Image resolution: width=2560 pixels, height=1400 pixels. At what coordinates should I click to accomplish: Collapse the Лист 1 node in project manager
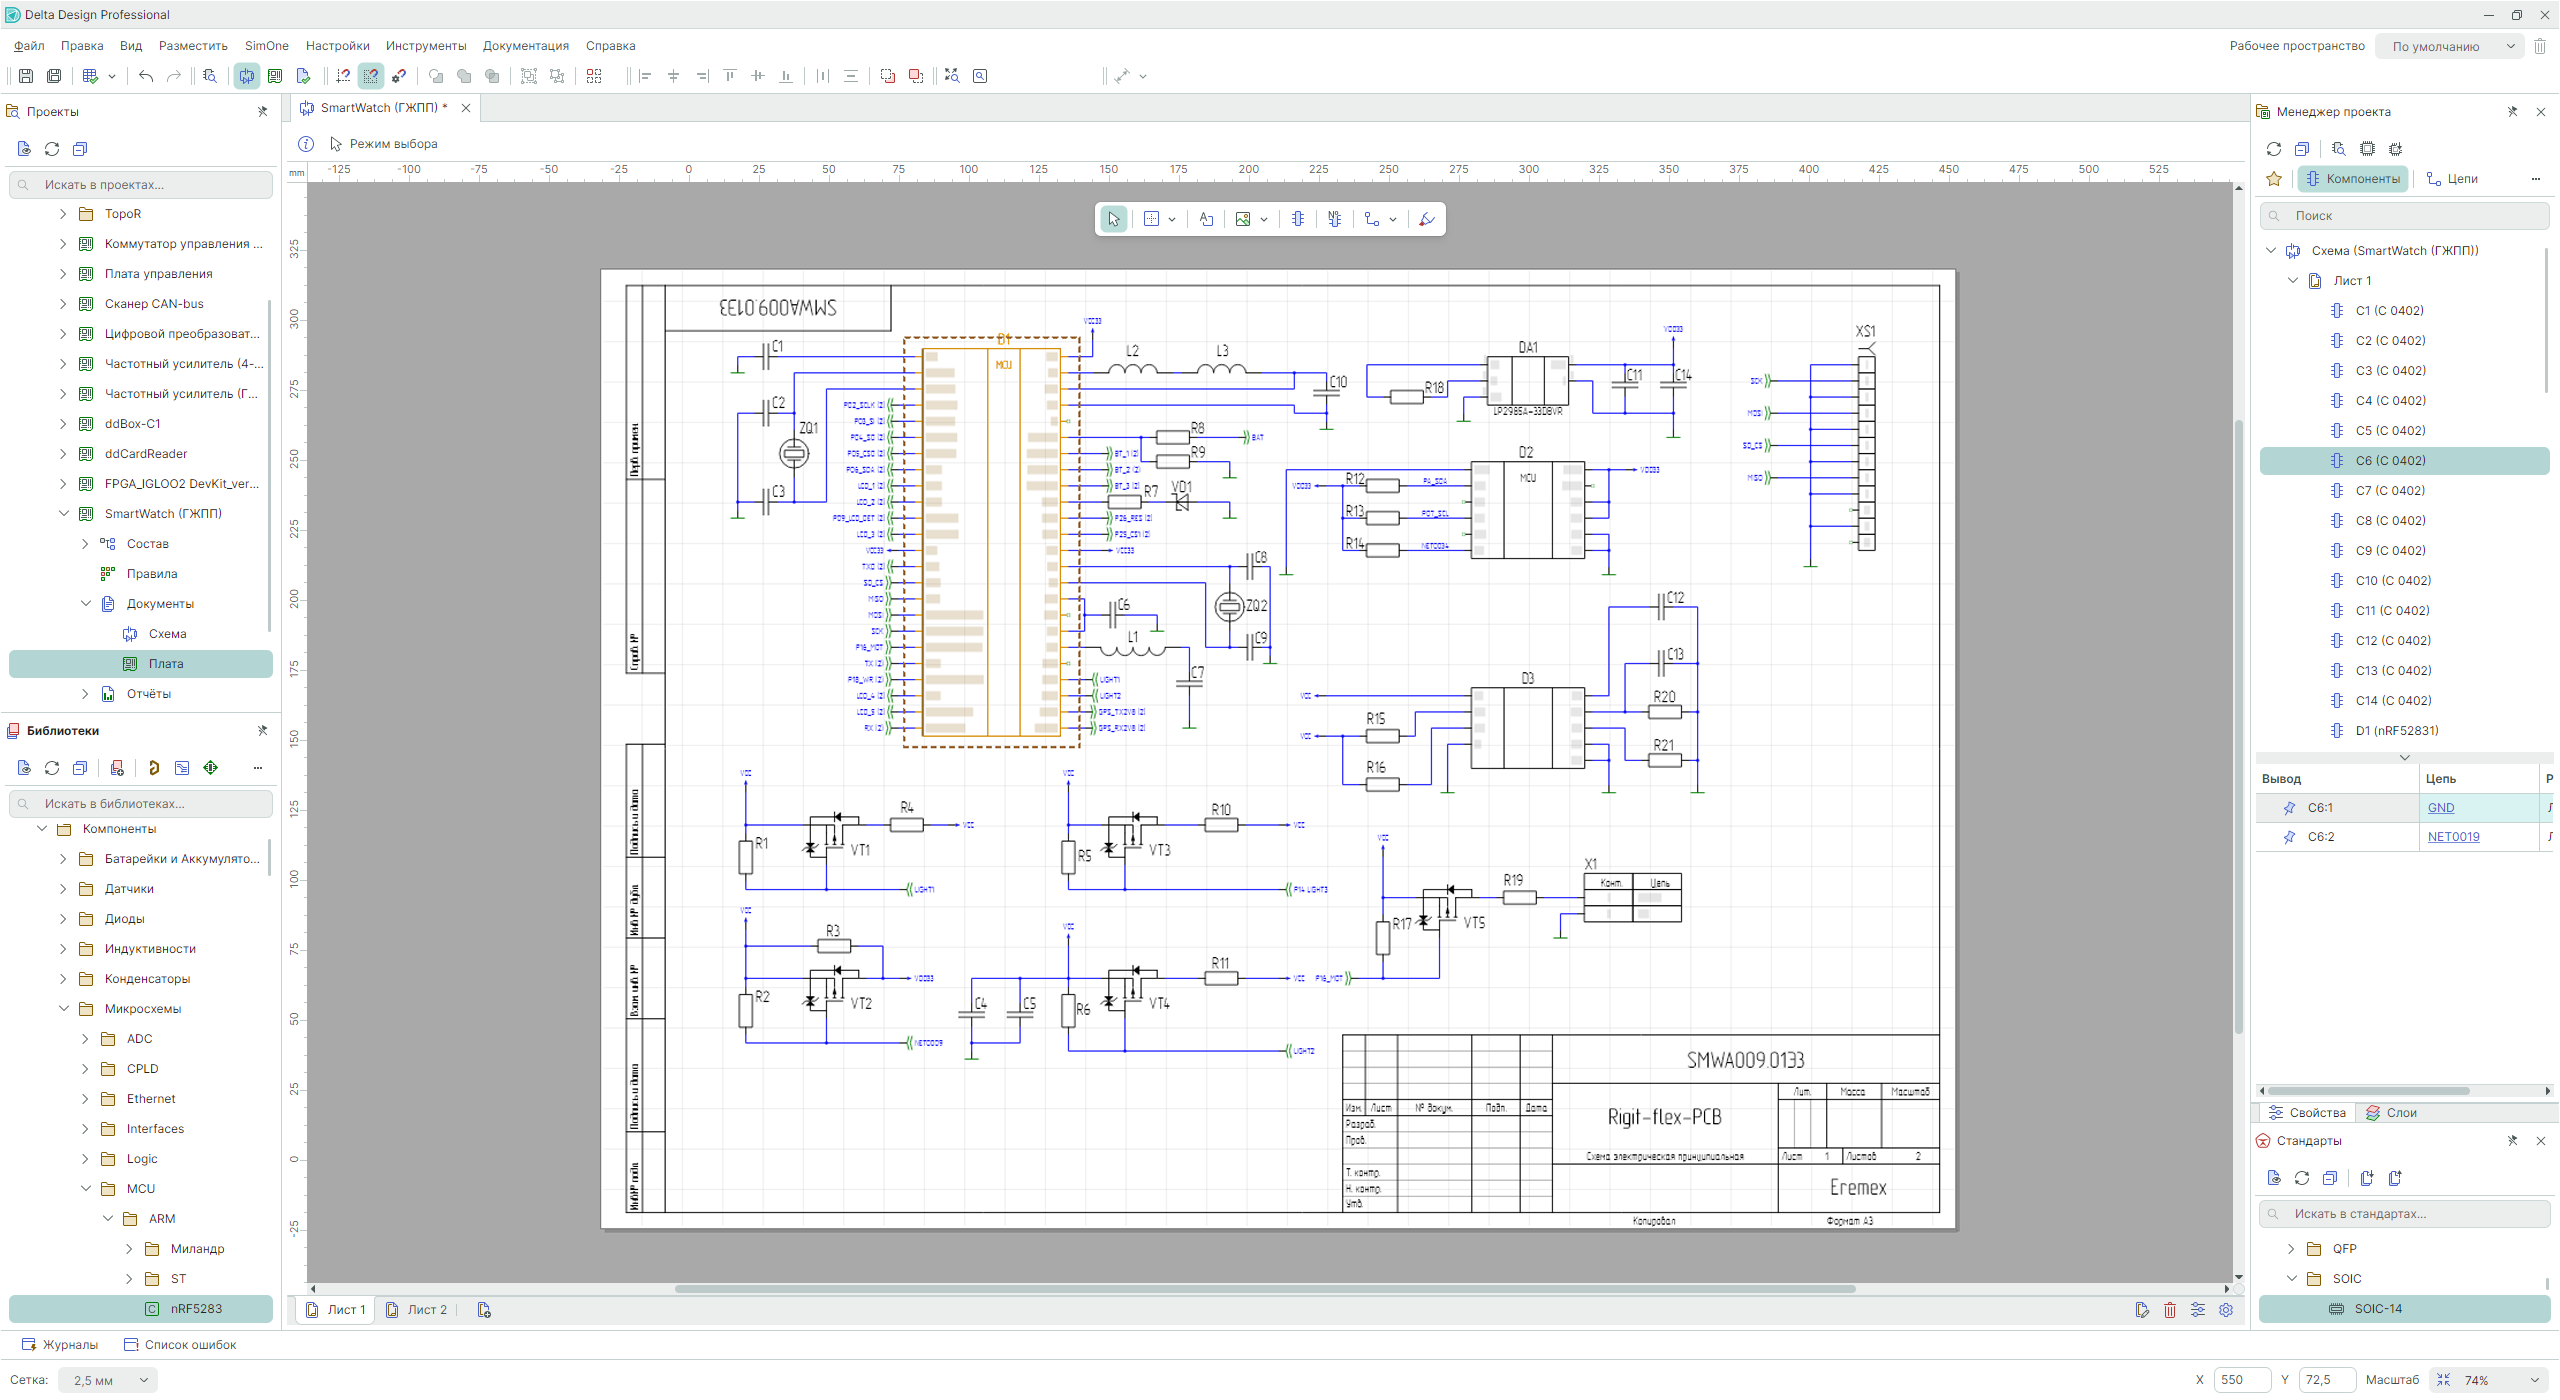point(2293,281)
